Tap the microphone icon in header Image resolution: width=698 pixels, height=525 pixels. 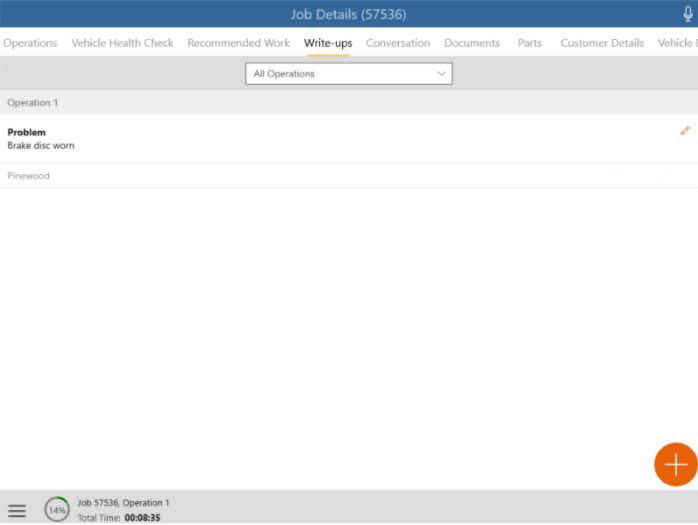(688, 14)
